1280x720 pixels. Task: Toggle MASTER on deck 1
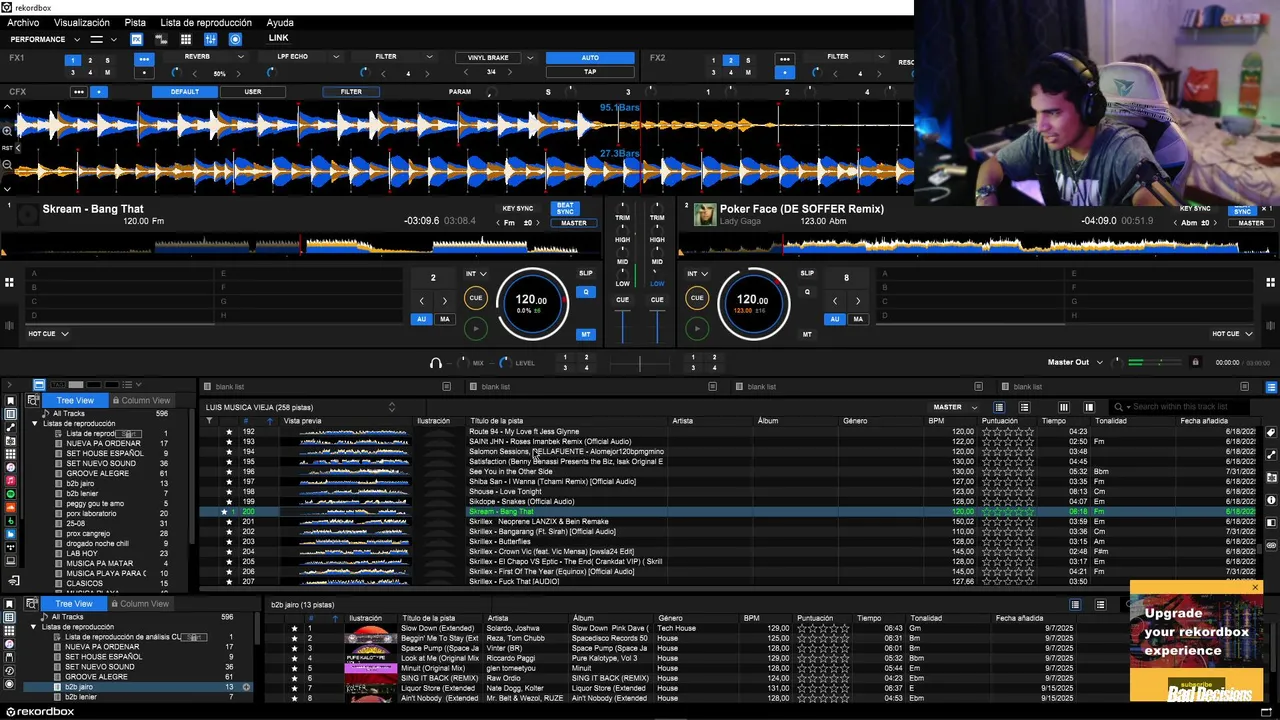pos(573,223)
